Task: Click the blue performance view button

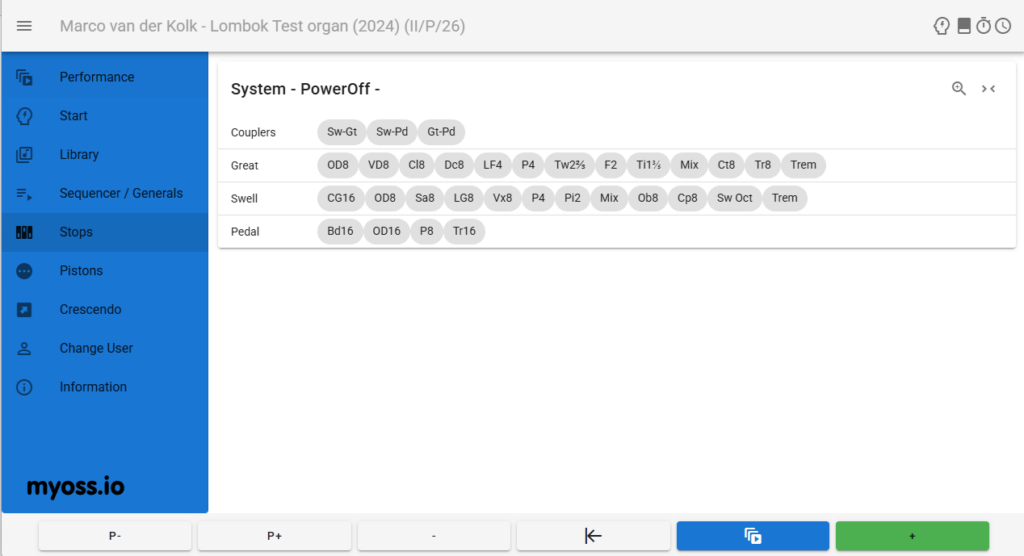Action: click(x=753, y=536)
